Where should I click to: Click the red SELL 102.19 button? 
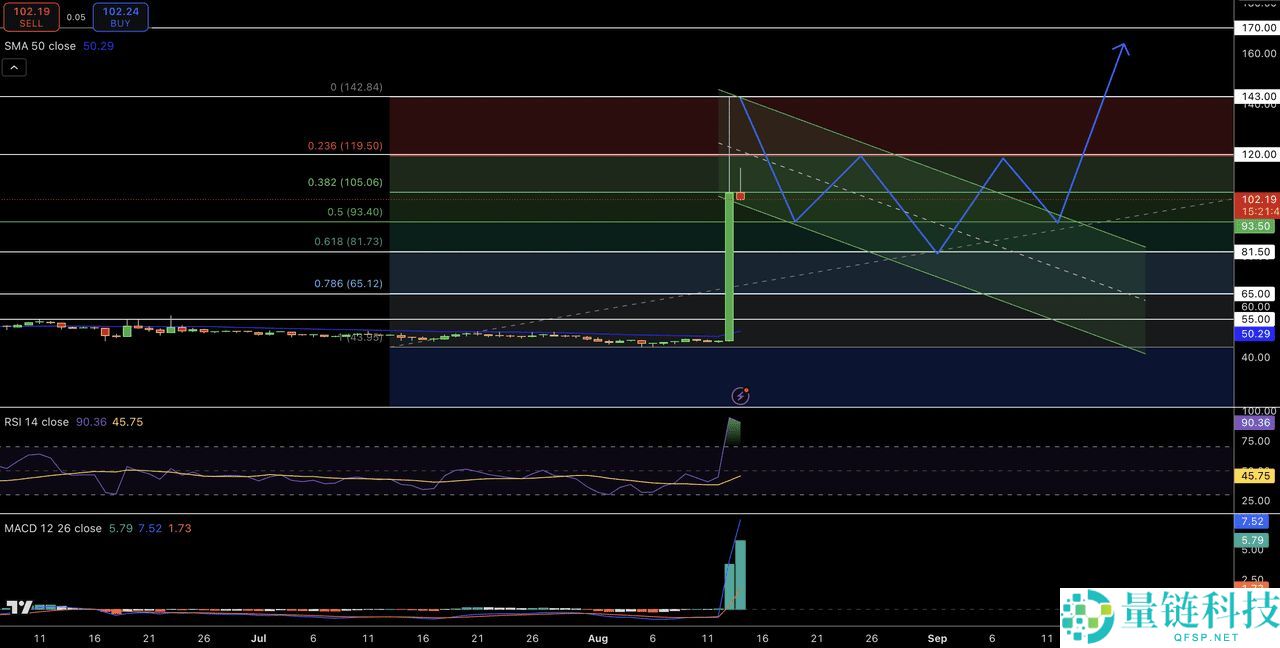[31, 16]
